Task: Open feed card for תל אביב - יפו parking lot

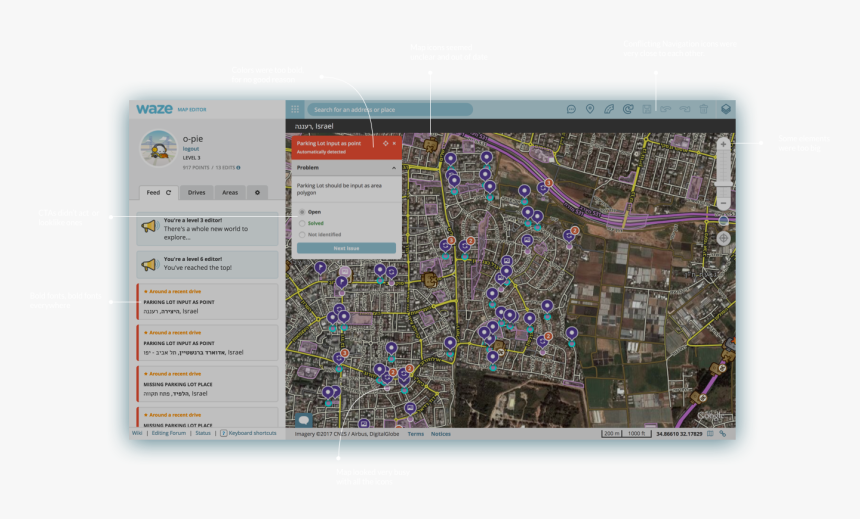Action: pos(207,342)
